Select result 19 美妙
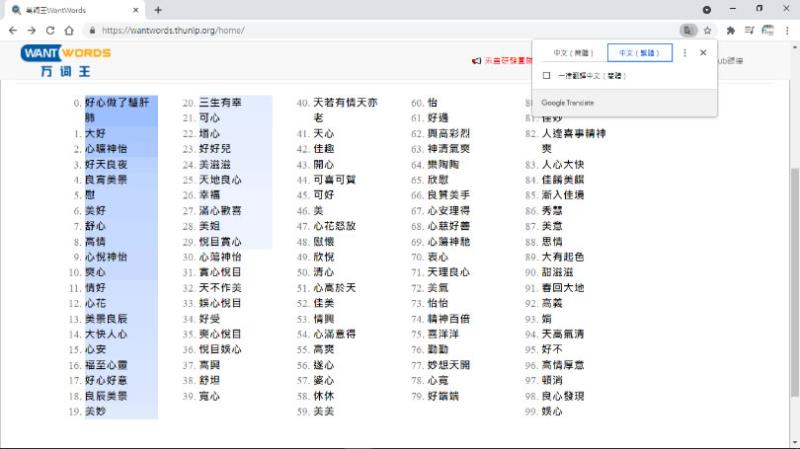This screenshot has height=449, width=800. (95, 411)
